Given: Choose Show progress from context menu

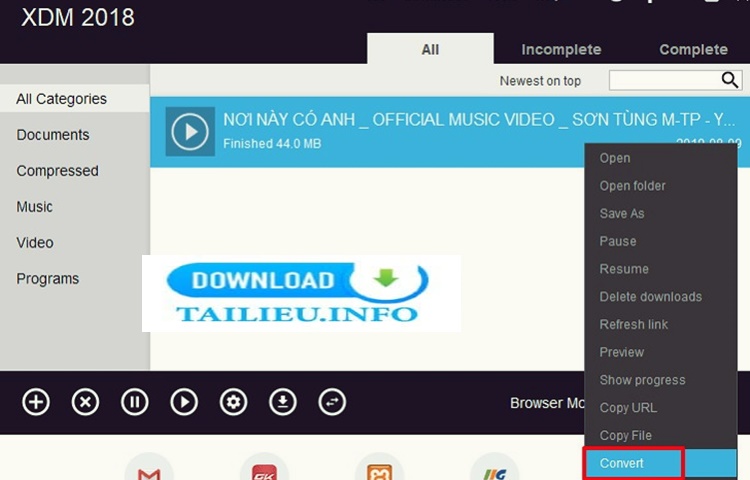Looking at the screenshot, I should [x=660, y=380].
